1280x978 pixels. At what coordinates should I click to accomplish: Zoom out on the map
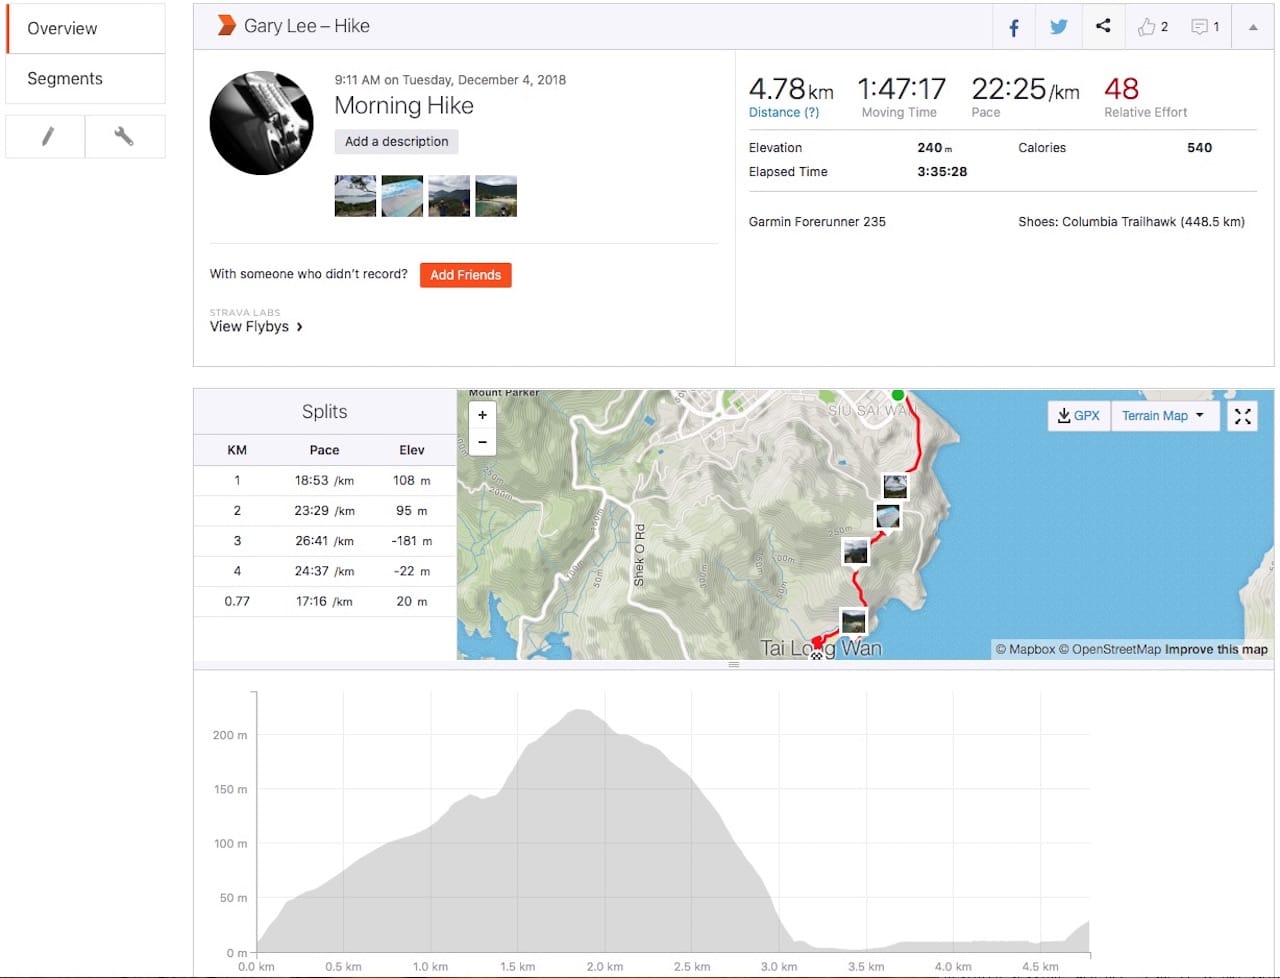[x=482, y=441]
